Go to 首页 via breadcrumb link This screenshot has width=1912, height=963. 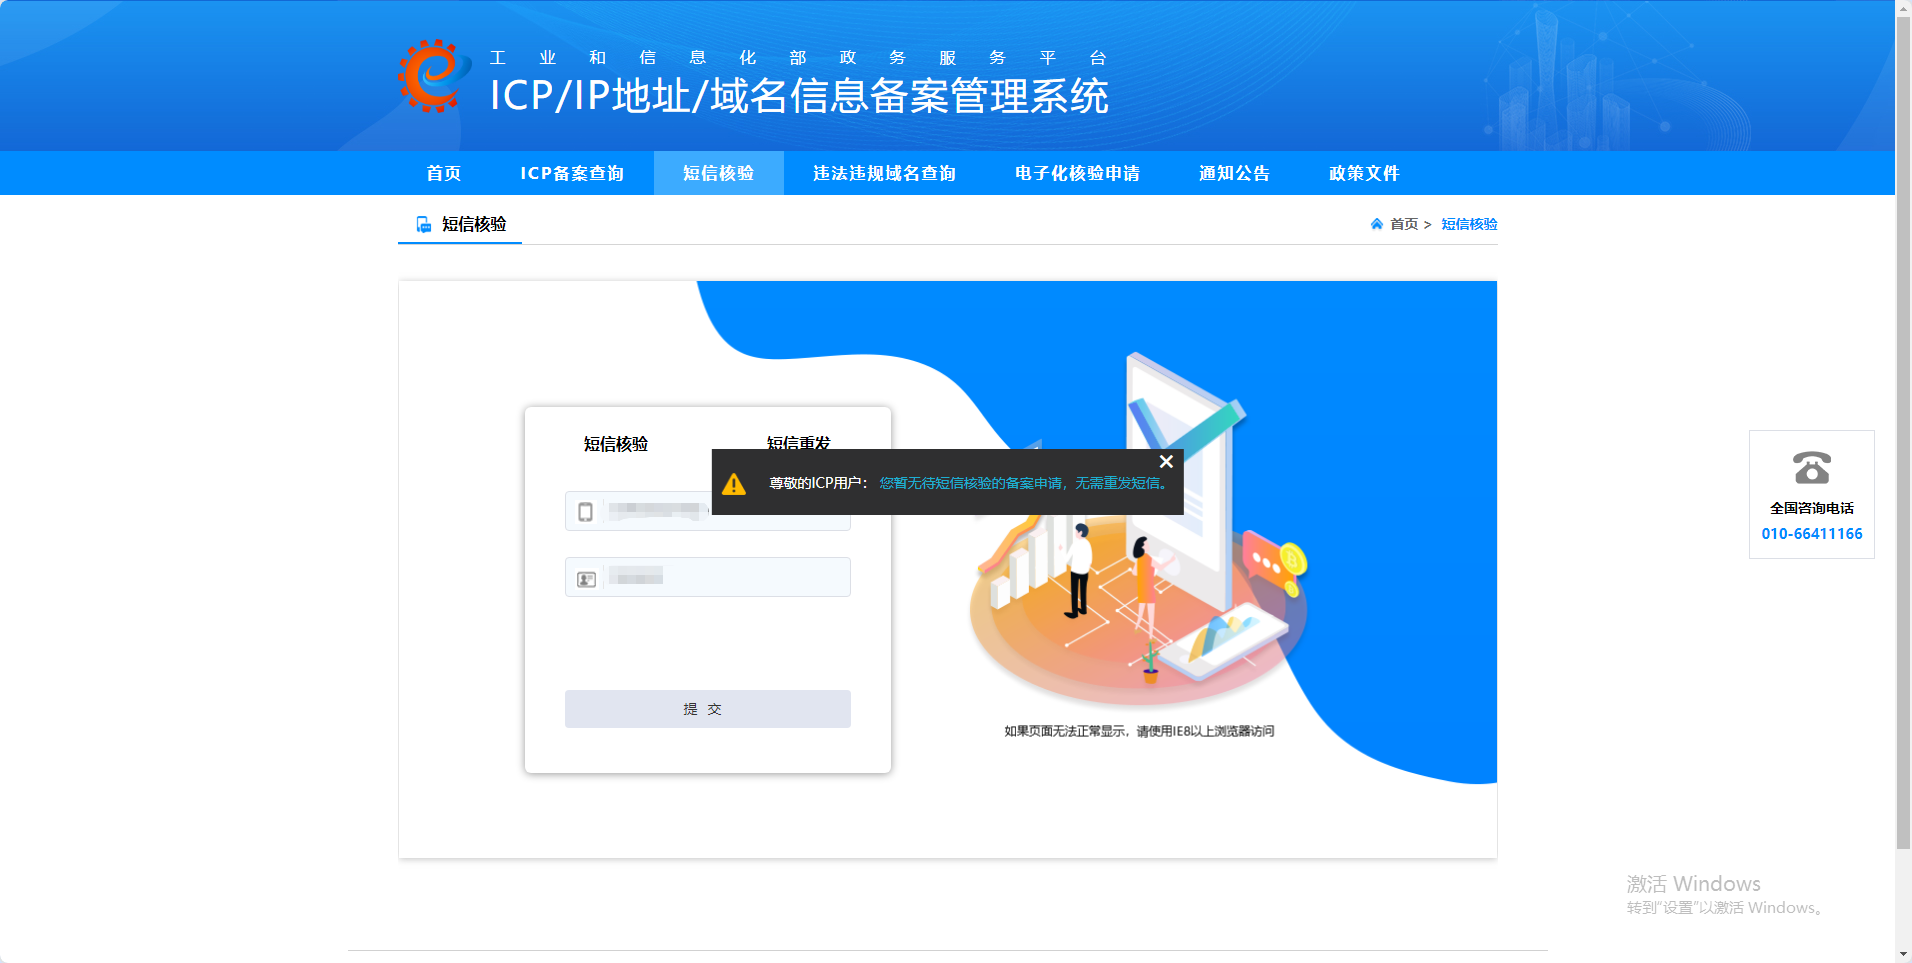1404,224
